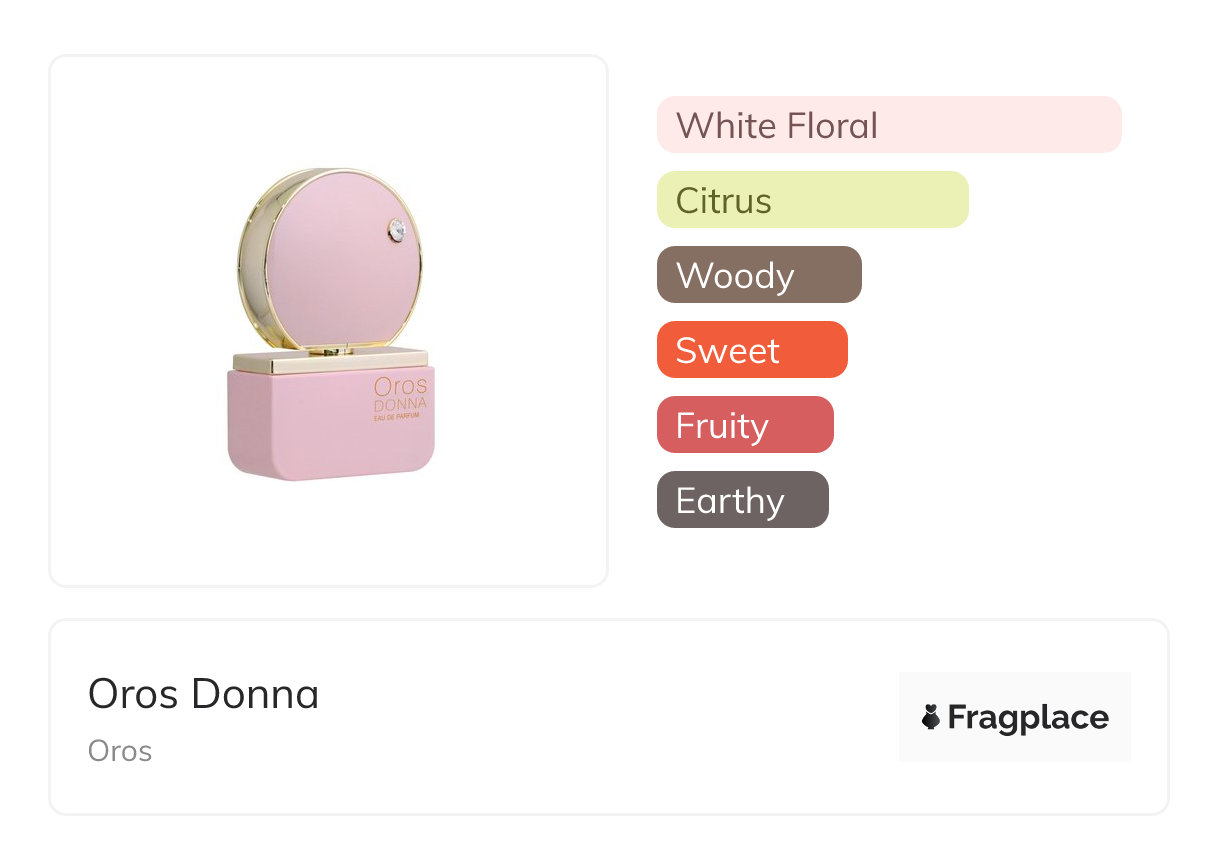Click the Fruity accord bar
The height and width of the screenshot is (864, 1218).
(x=745, y=425)
